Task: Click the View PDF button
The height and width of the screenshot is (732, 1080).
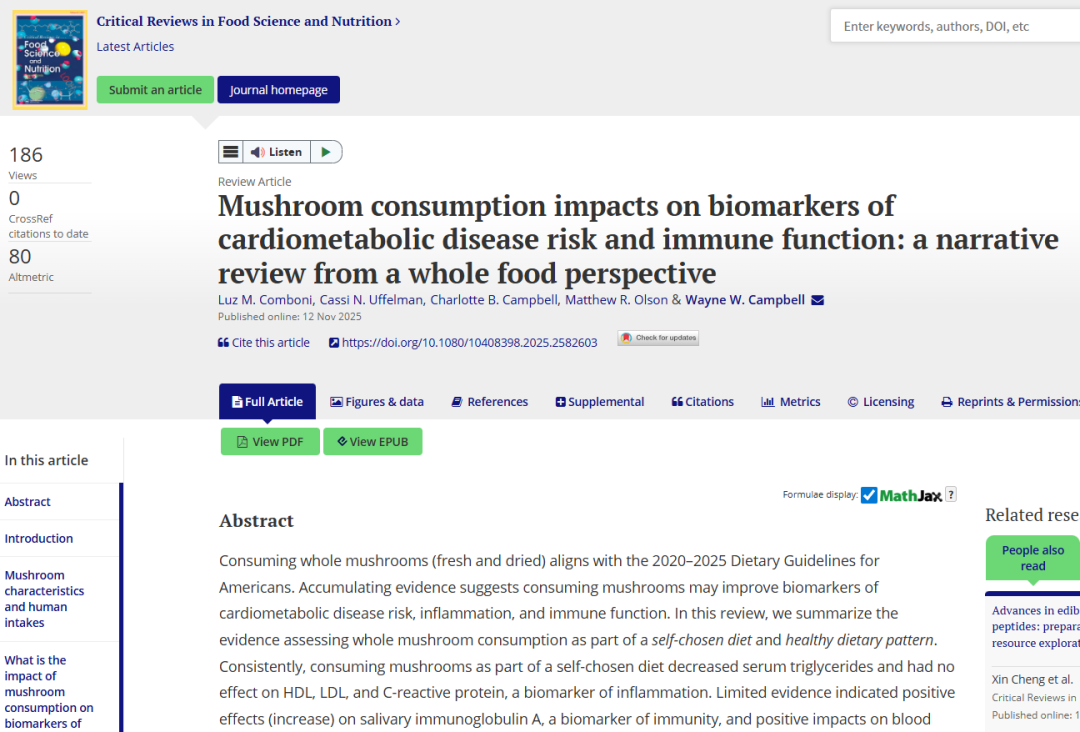Action: (270, 442)
